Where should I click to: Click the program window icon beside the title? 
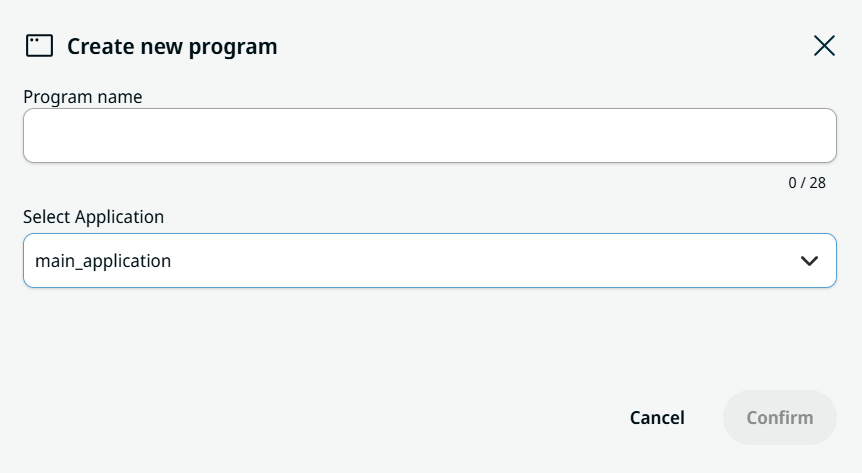[x=40, y=46]
